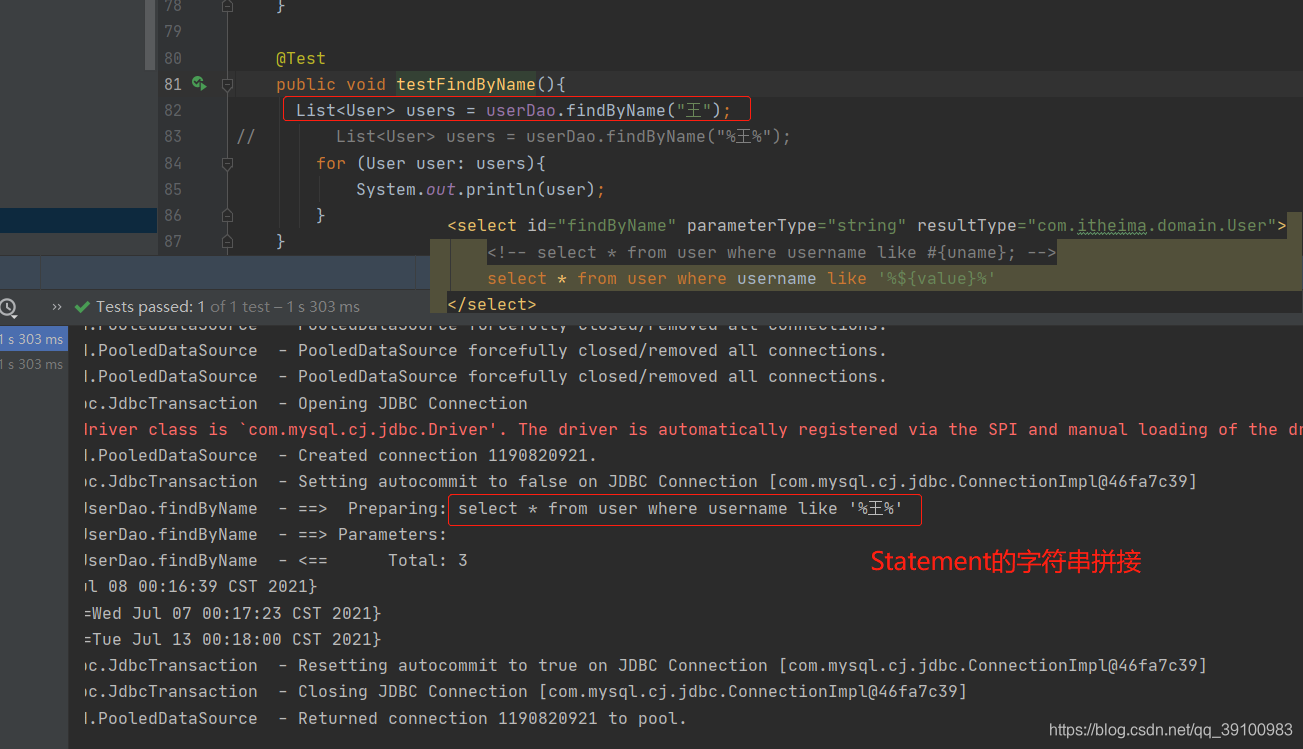Click line number 82 in the gutter
The height and width of the screenshot is (749, 1303).
pyautogui.click(x=172, y=110)
